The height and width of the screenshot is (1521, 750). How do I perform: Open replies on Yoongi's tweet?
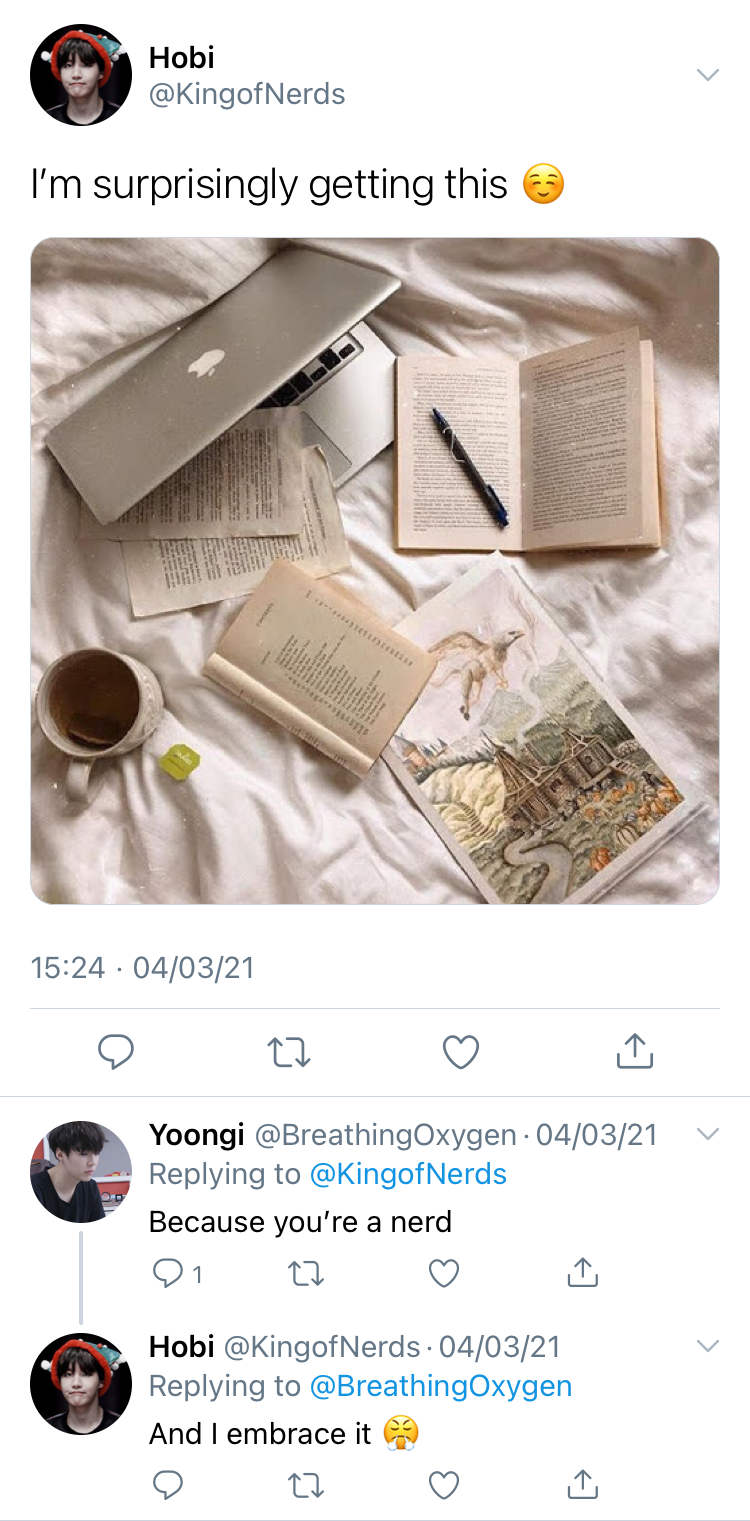(x=177, y=1273)
